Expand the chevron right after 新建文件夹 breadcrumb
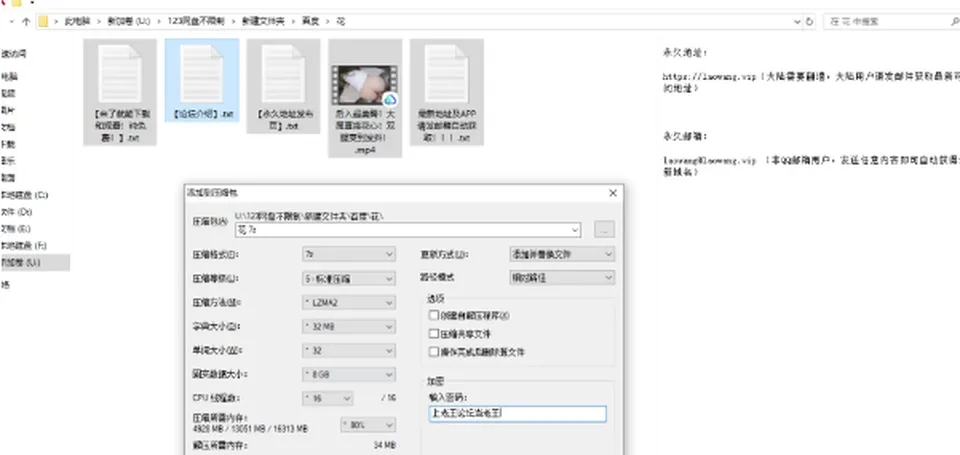Viewport: 960px width, 455px height. (294, 21)
